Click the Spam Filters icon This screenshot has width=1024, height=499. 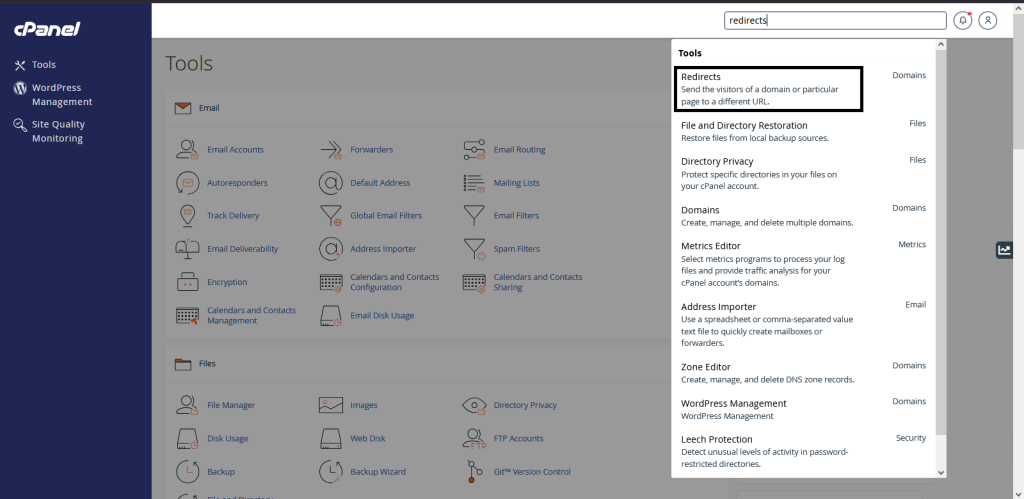474,249
